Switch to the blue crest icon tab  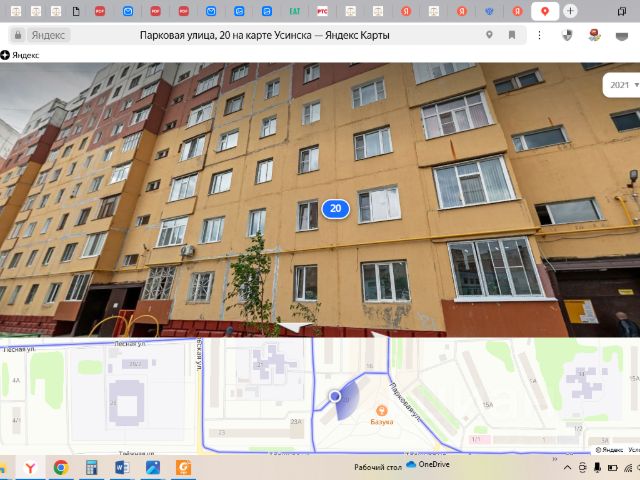coord(489,11)
